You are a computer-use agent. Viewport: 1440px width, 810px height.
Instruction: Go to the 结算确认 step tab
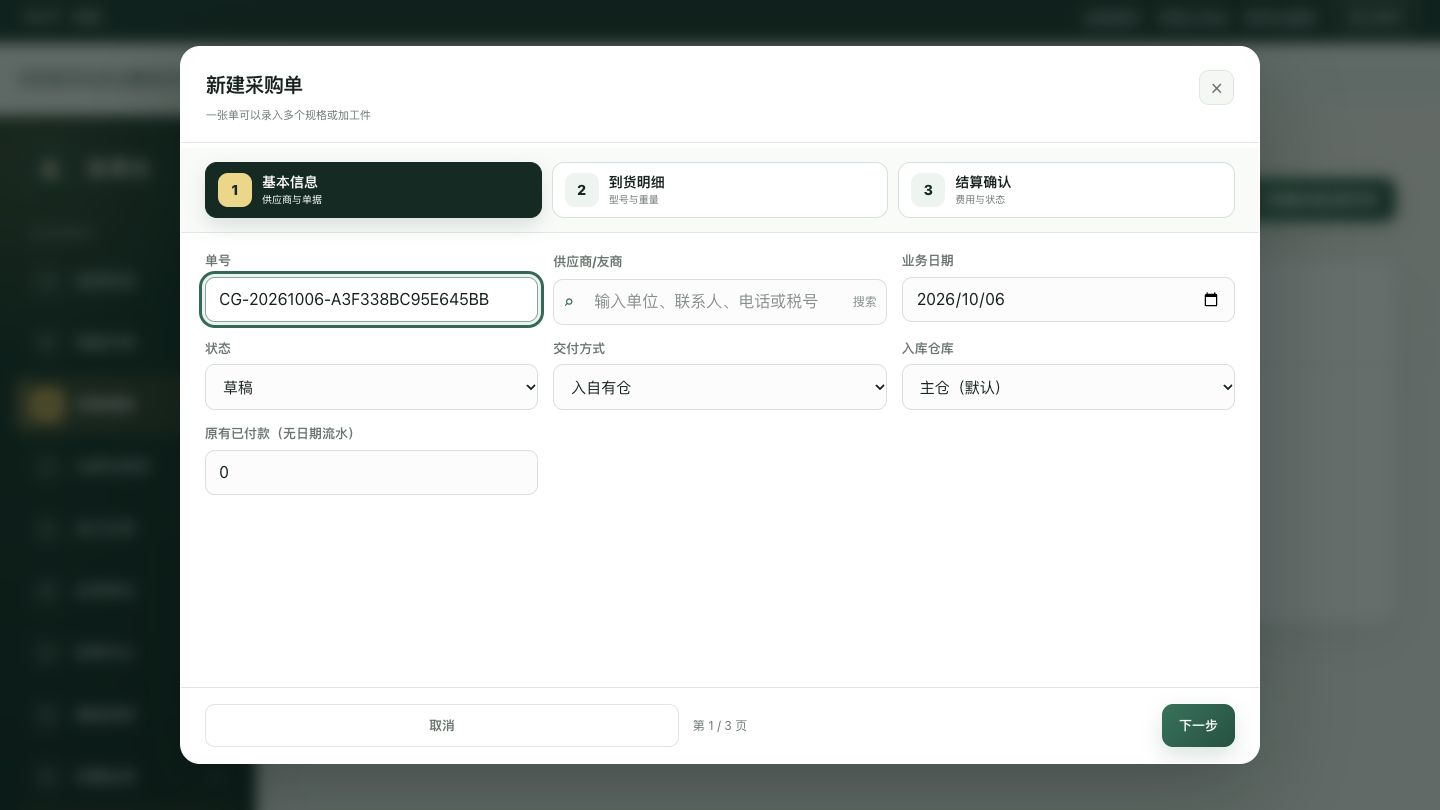tap(1066, 190)
